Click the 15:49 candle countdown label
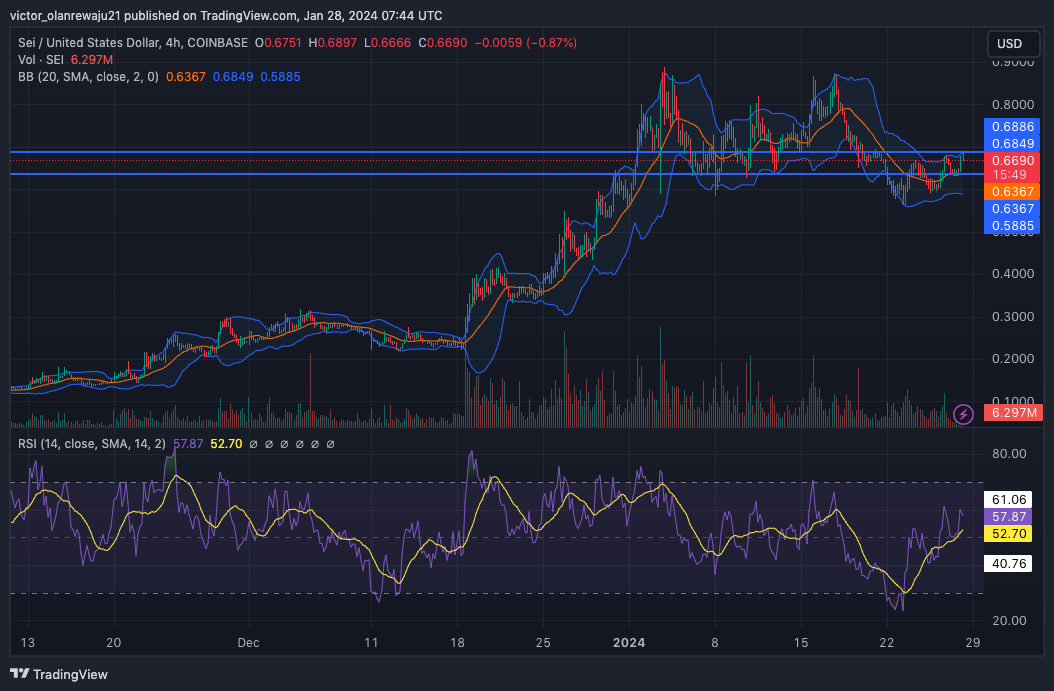 pyautogui.click(x=1012, y=175)
